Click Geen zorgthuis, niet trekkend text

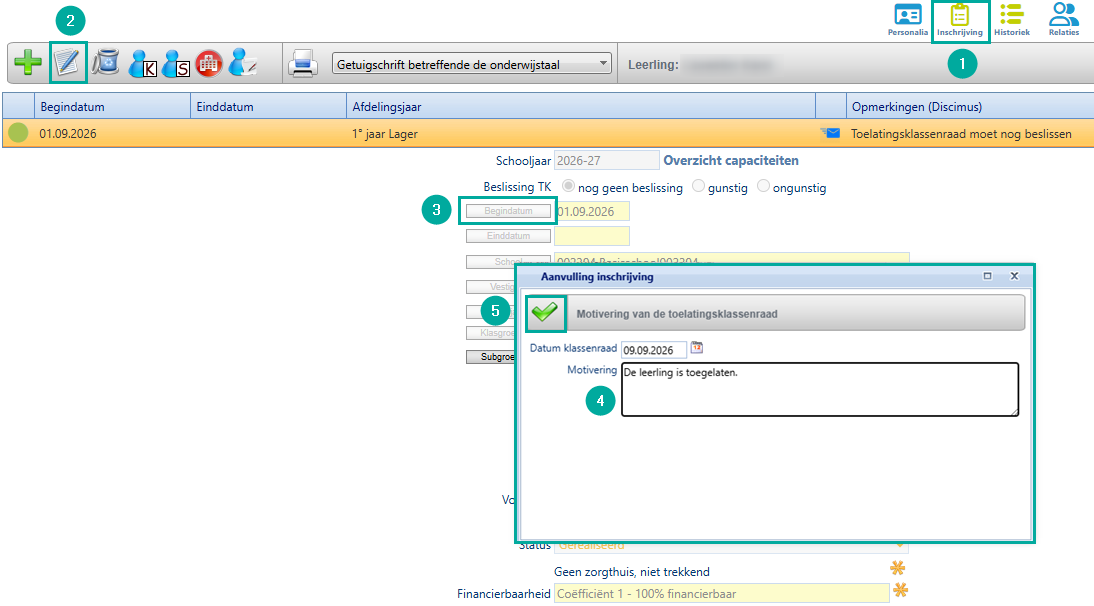click(x=631, y=572)
